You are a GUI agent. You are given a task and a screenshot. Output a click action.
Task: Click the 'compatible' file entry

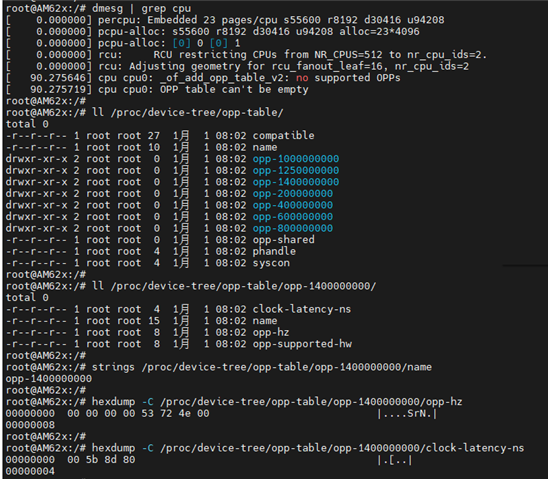click(283, 136)
